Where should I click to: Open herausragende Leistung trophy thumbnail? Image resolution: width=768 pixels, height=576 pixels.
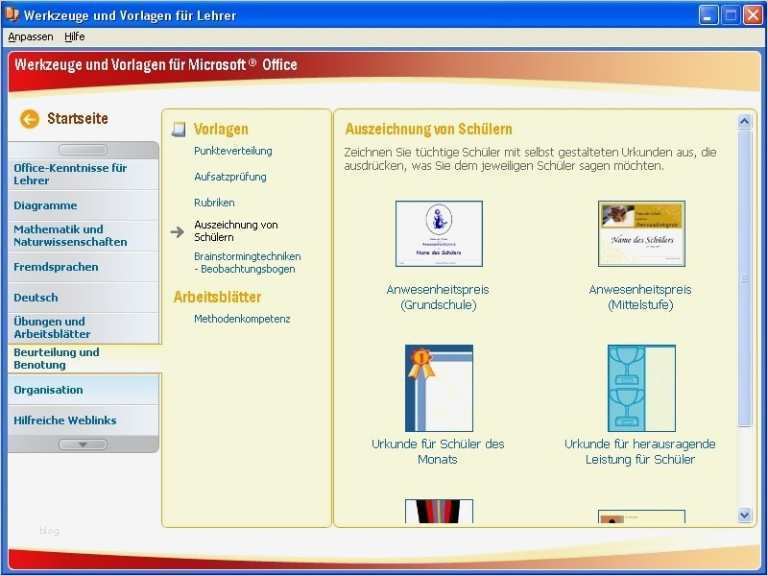tap(642, 388)
